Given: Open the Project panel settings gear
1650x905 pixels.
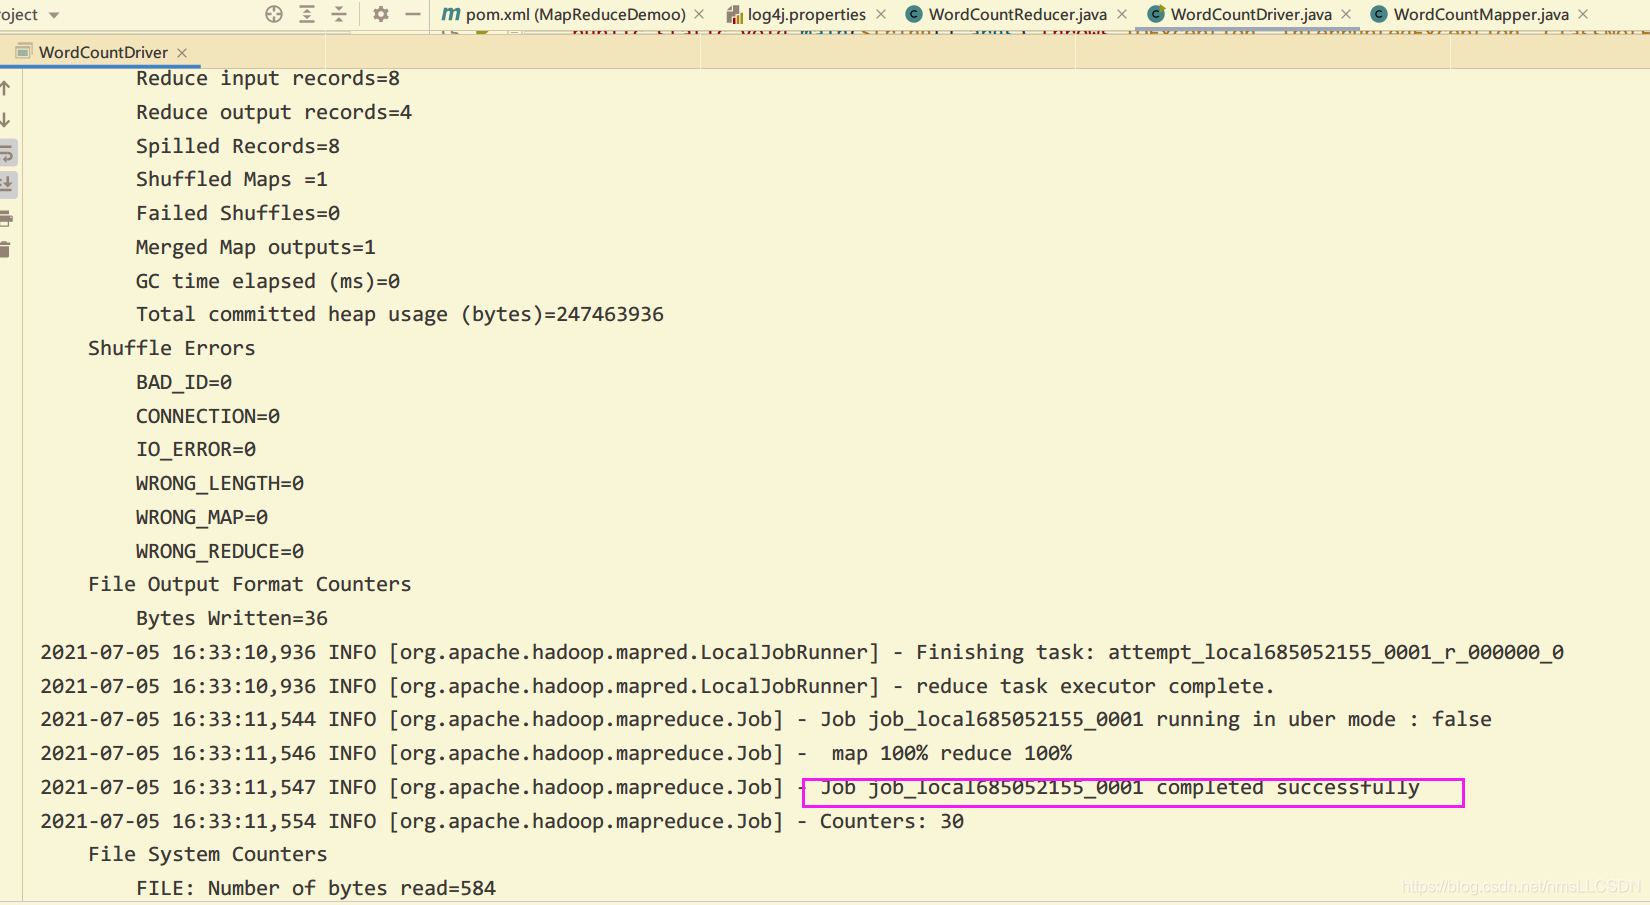Looking at the screenshot, I should coord(381,14).
